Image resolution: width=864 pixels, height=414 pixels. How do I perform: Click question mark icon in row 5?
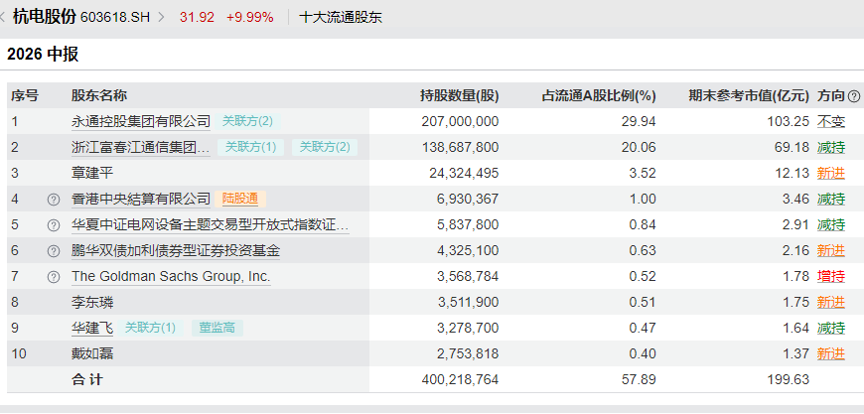[x=53, y=225]
